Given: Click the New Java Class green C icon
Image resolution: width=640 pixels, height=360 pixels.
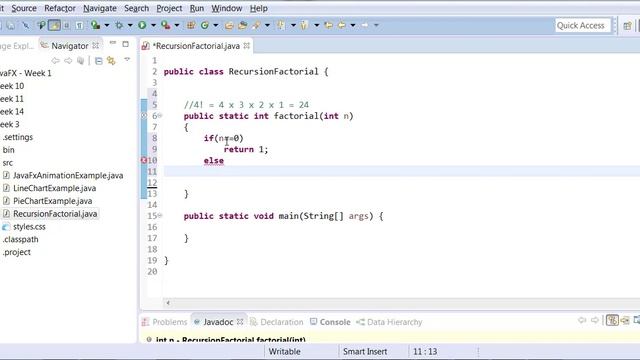Looking at the screenshot, I should 205,25.
